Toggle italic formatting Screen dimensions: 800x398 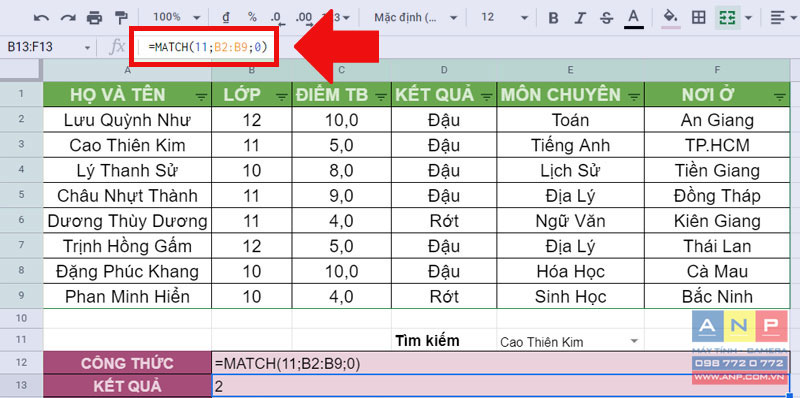coord(580,18)
